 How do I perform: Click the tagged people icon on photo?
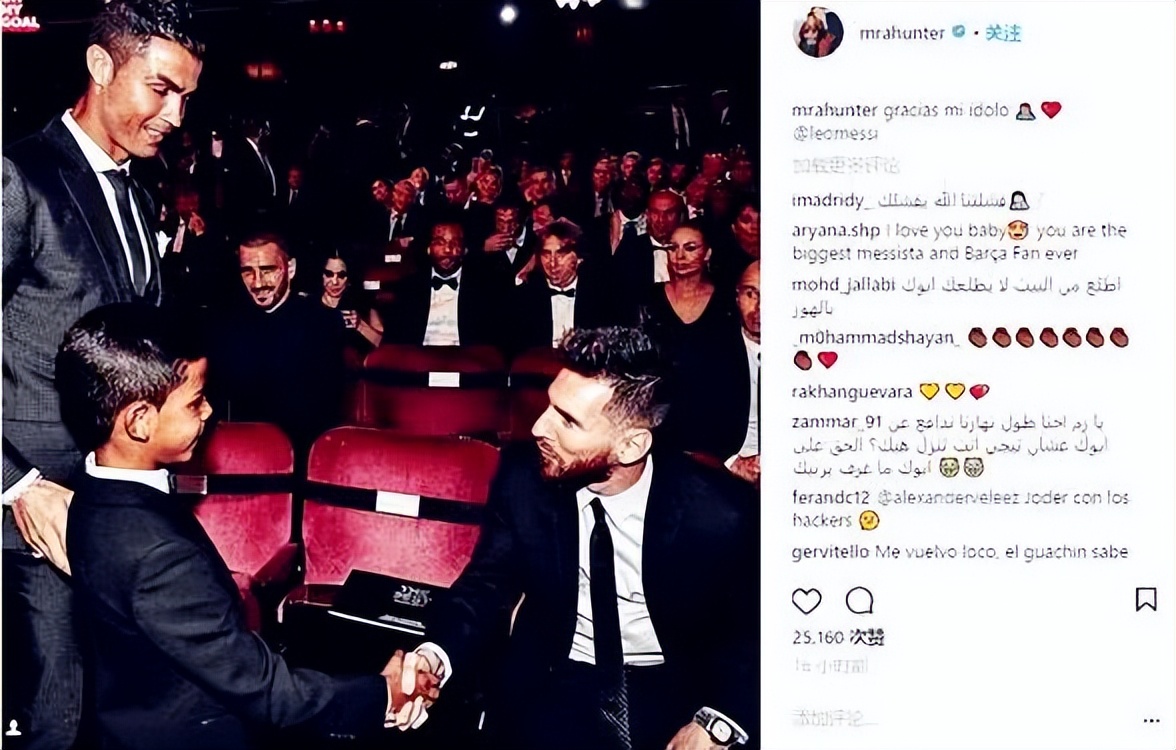tap(14, 728)
